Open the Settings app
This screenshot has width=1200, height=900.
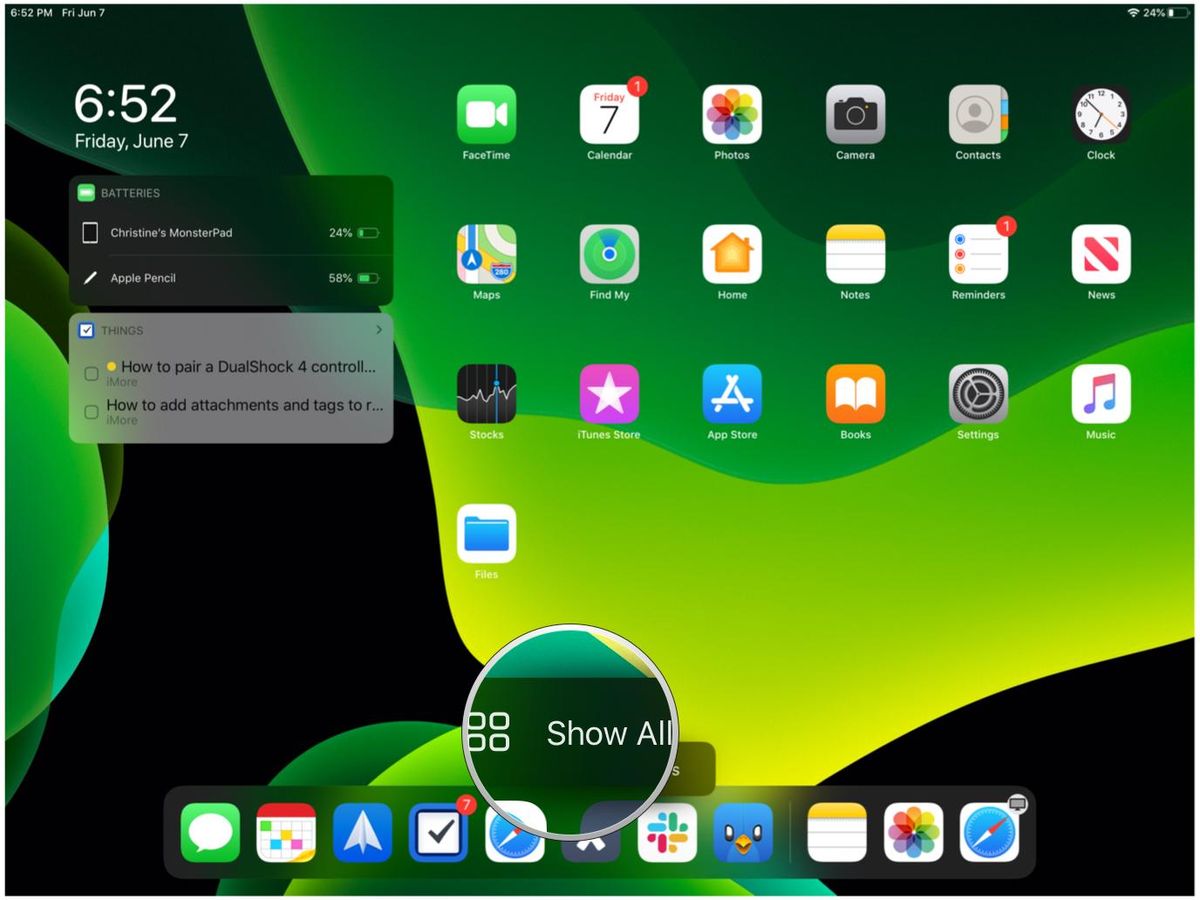click(978, 393)
